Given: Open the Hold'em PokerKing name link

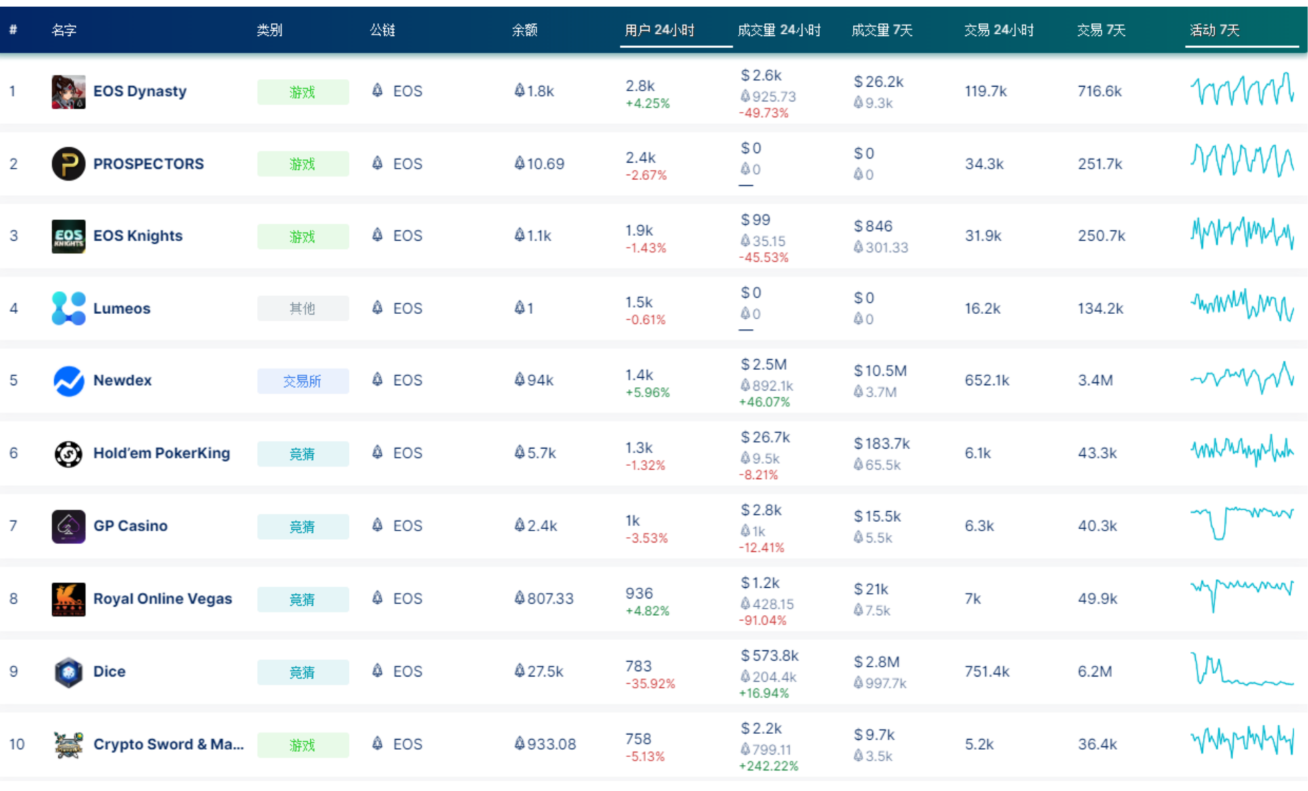Looking at the screenshot, I should (x=161, y=453).
